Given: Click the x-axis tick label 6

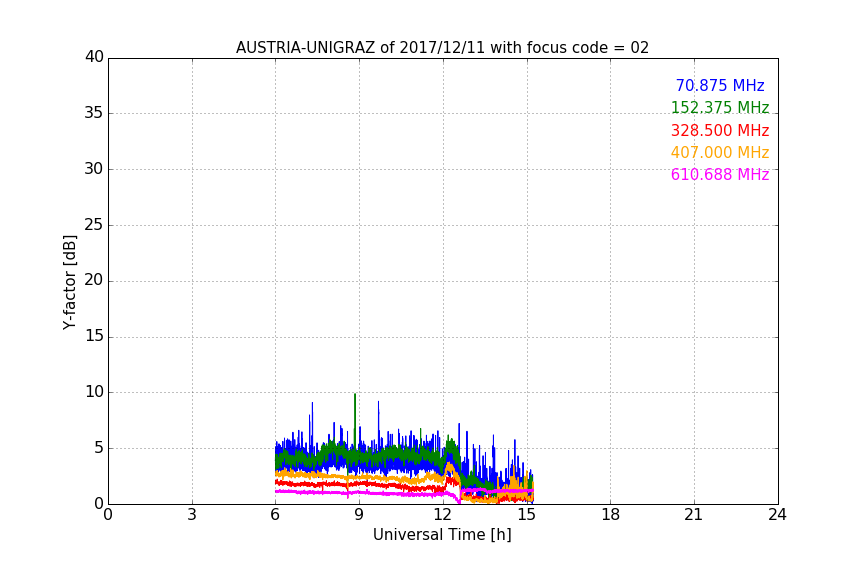Looking at the screenshot, I should click(x=276, y=515).
